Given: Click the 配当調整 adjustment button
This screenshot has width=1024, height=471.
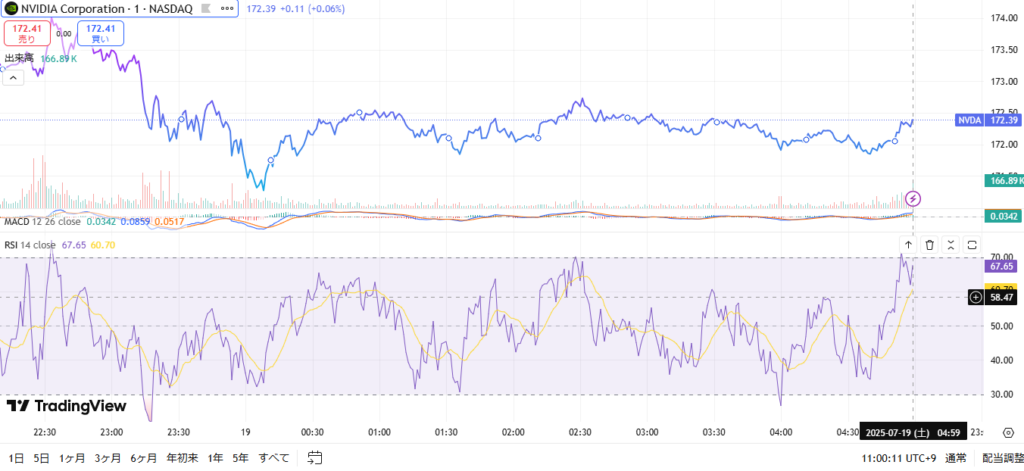Looking at the screenshot, I should (x=1002, y=458).
